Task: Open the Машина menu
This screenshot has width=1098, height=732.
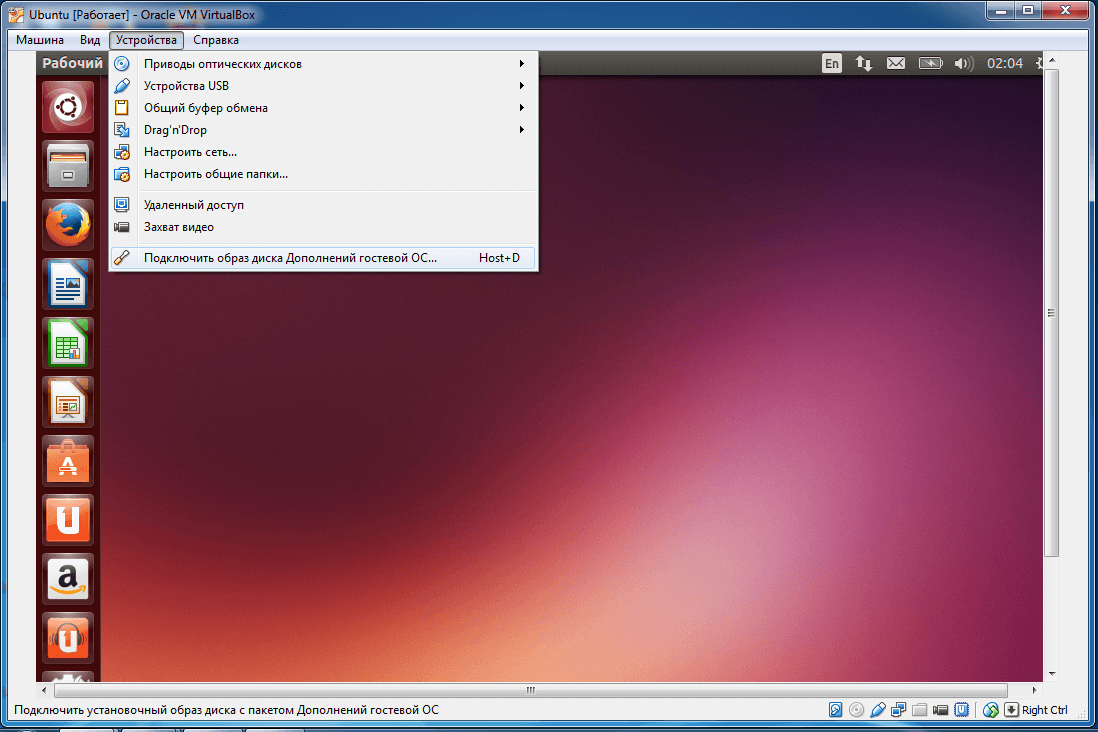Action: (40, 40)
